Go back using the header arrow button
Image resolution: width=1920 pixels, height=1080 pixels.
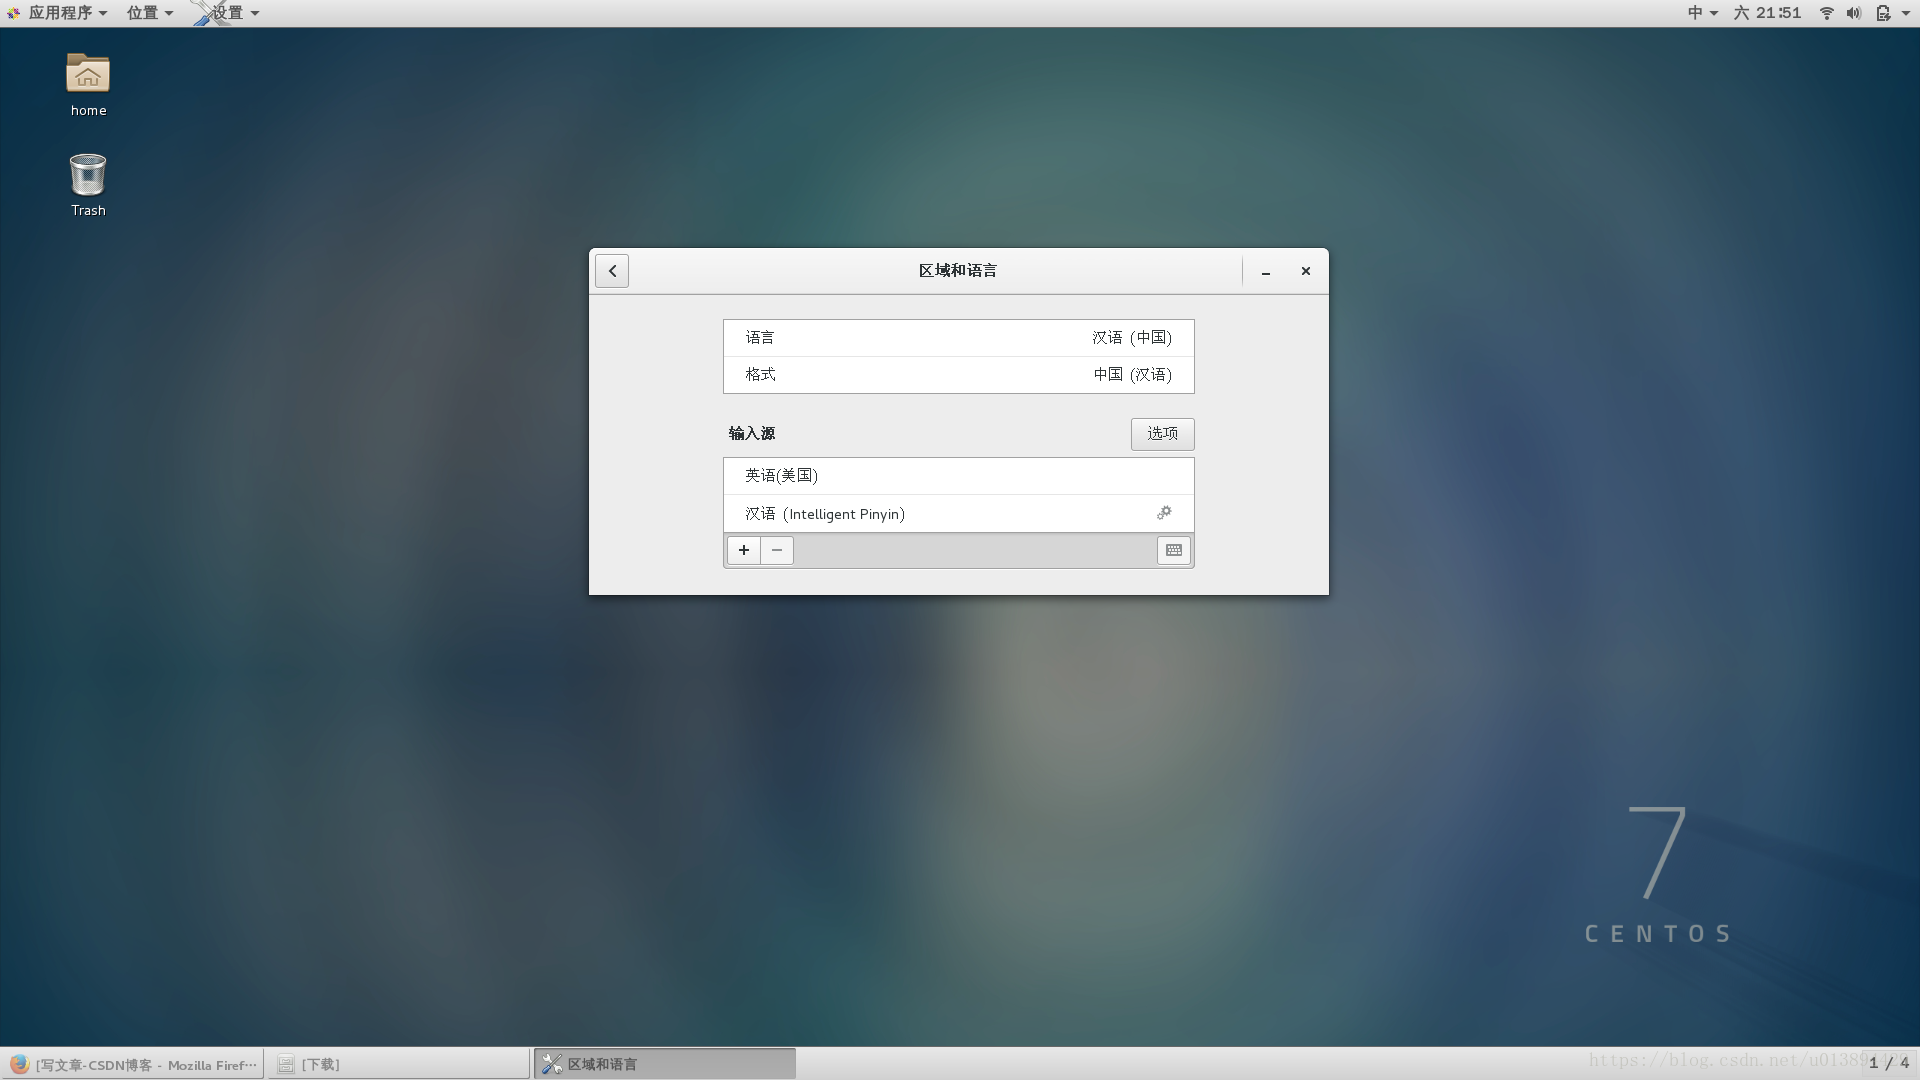[x=612, y=271]
